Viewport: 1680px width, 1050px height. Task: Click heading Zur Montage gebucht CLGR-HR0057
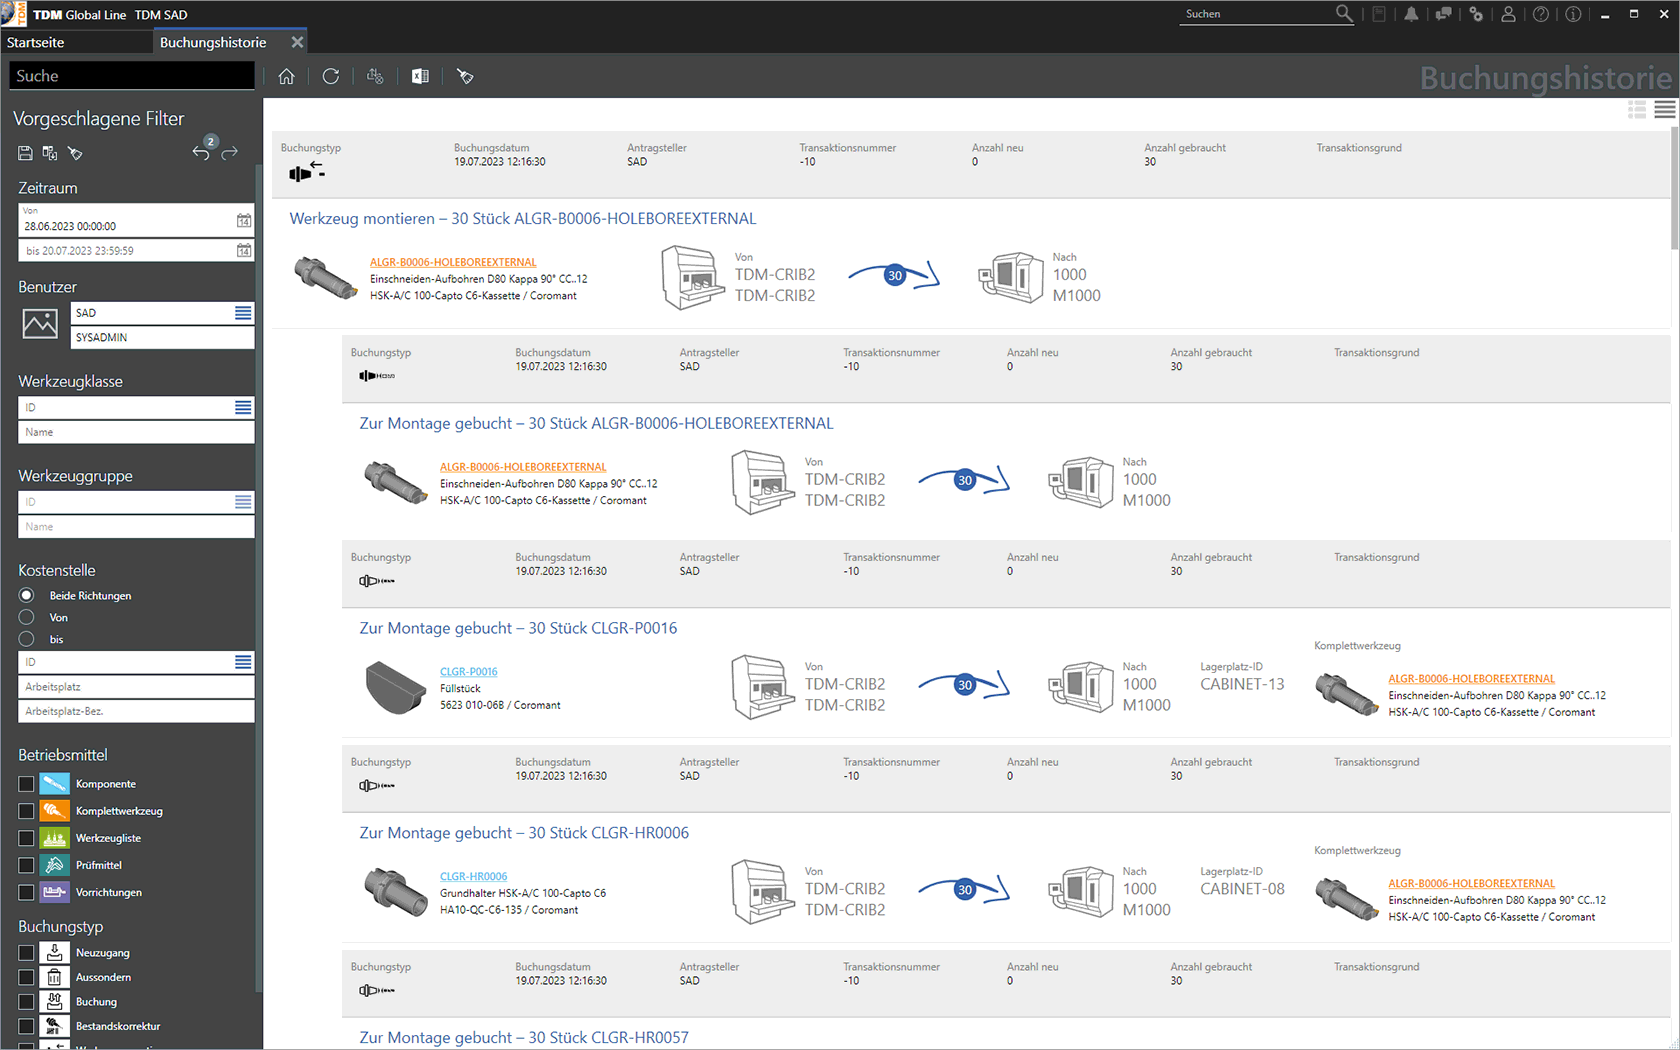524,1037
